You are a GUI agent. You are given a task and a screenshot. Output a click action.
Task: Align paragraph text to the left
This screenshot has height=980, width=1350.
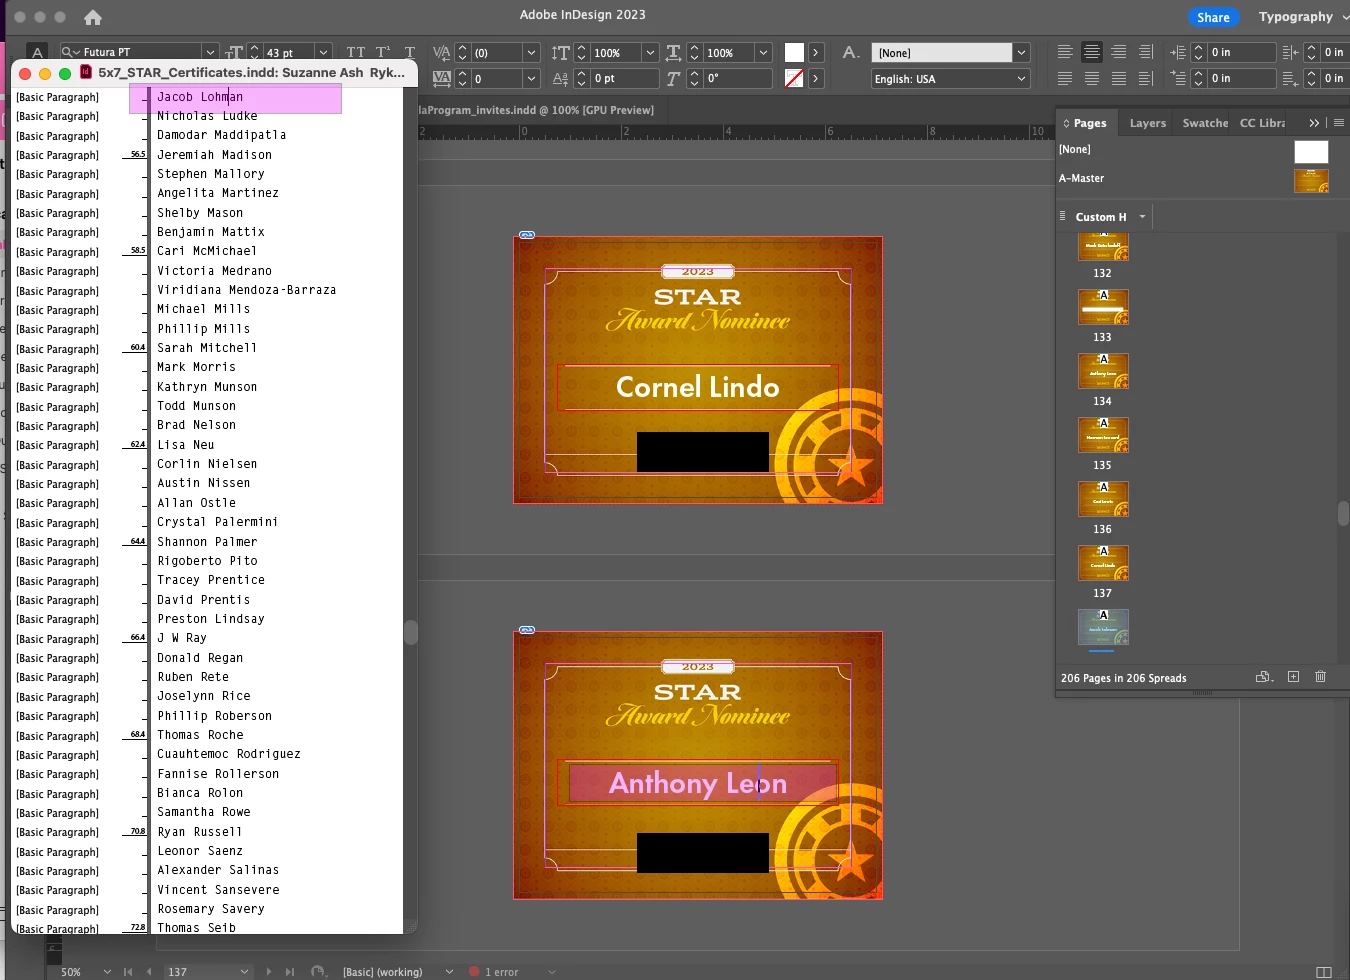pyautogui.click(x=1065, y=52)
